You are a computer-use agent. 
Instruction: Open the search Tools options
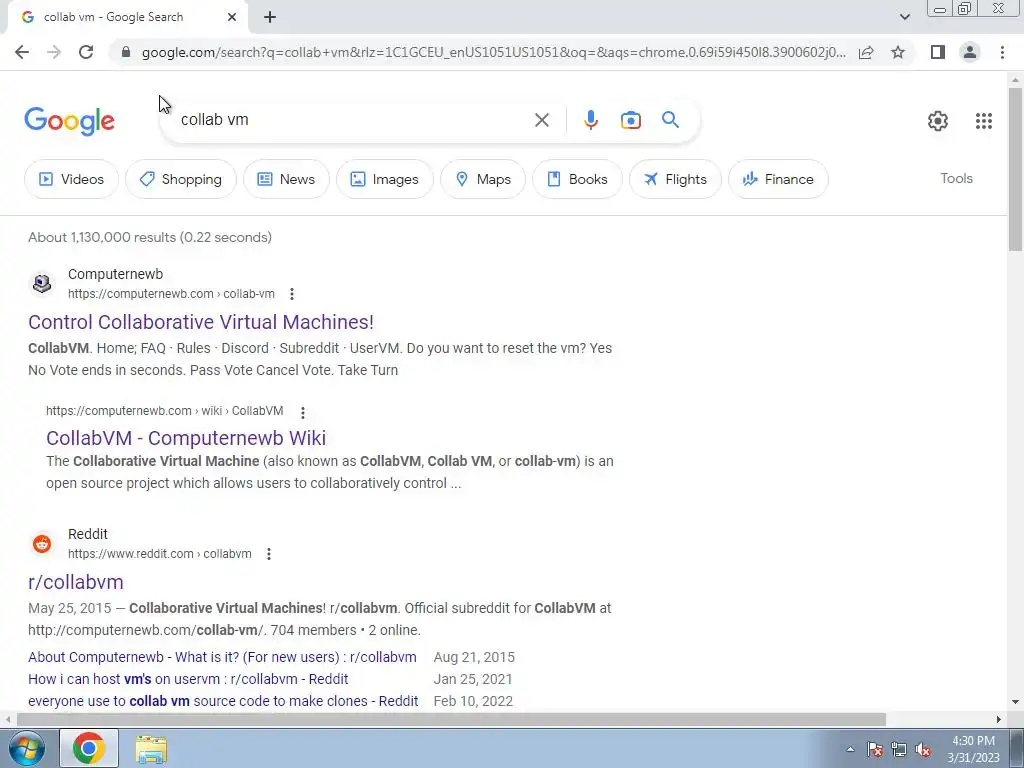click(956, 178)
